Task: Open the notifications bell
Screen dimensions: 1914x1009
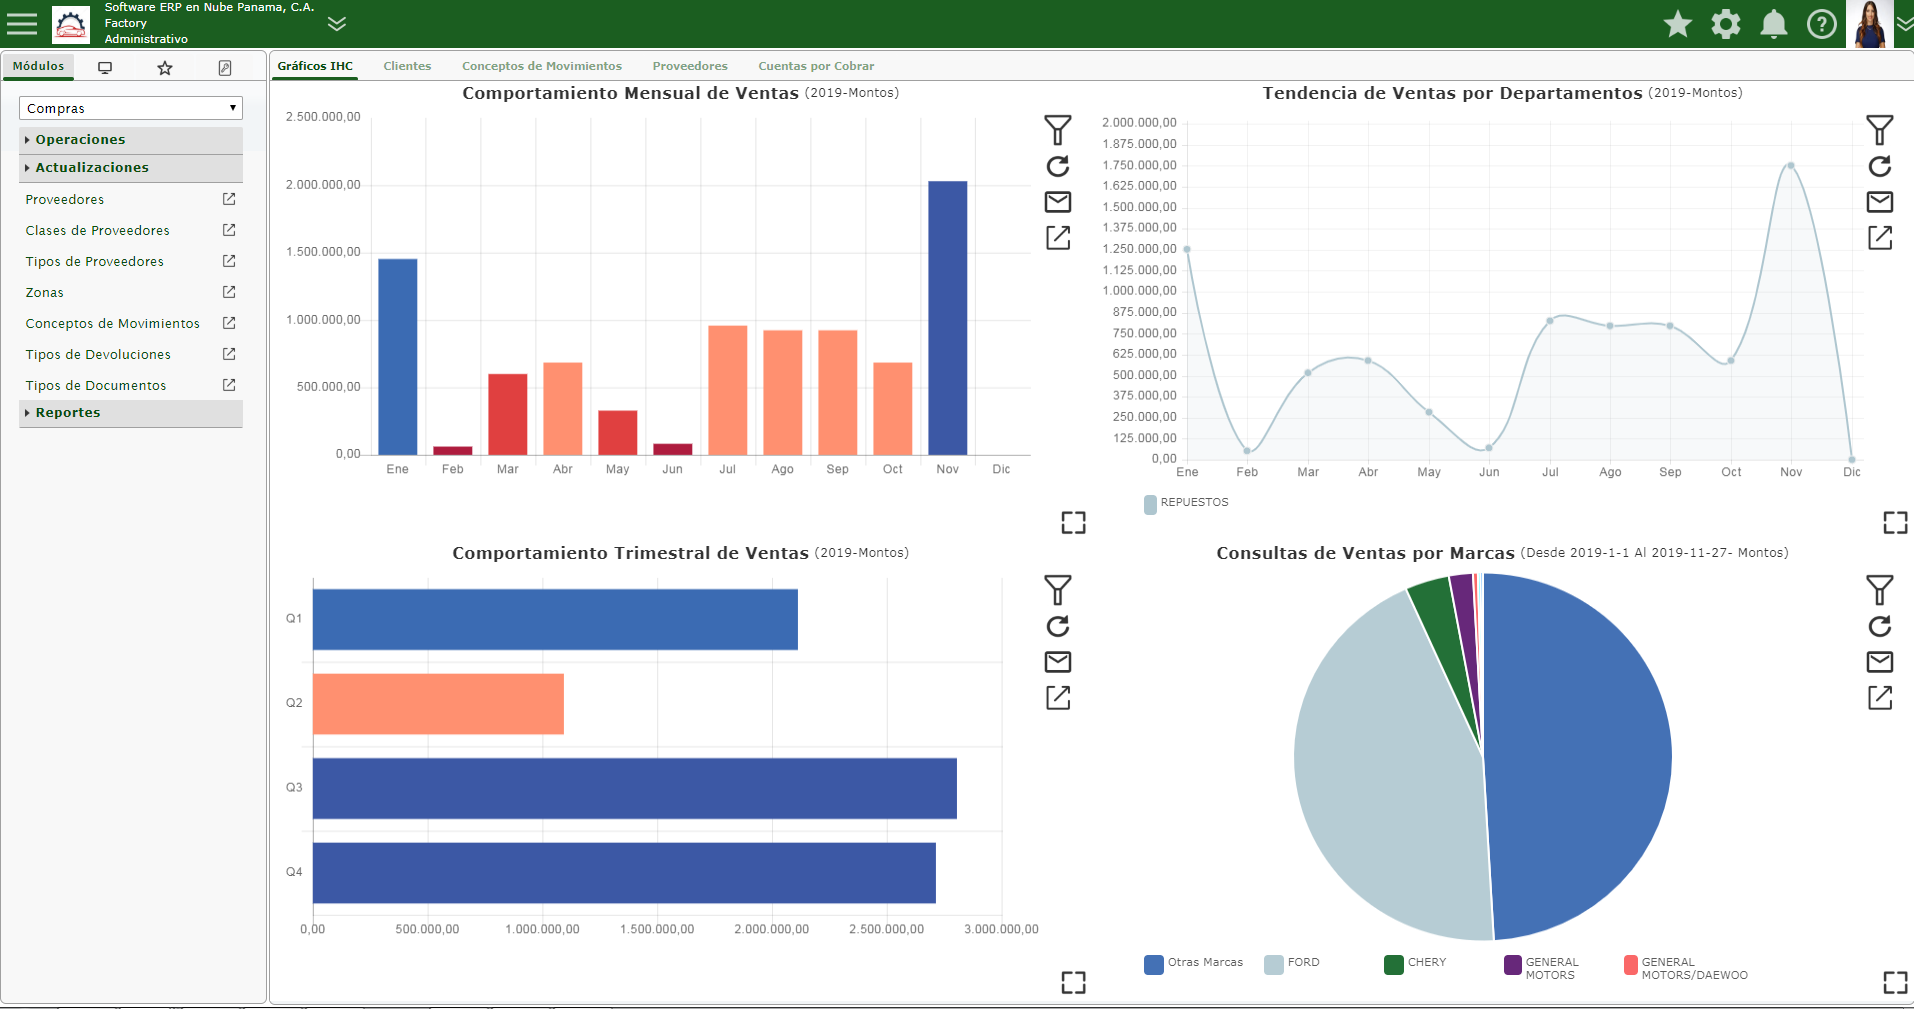Action: 1774,24
